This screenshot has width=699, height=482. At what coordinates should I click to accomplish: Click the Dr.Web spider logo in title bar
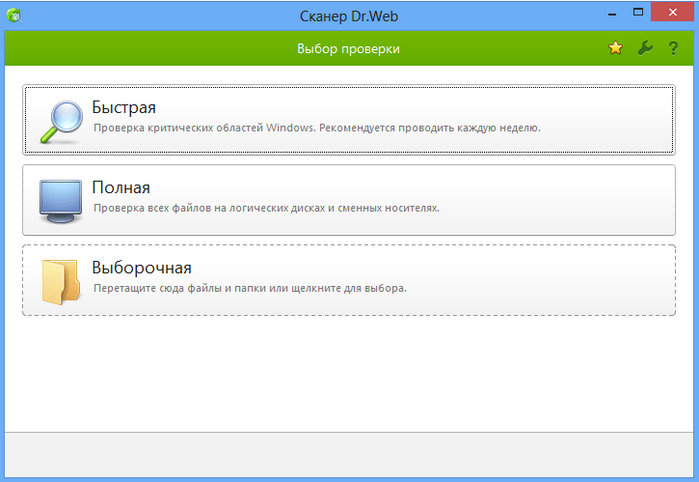pos(14,16)
